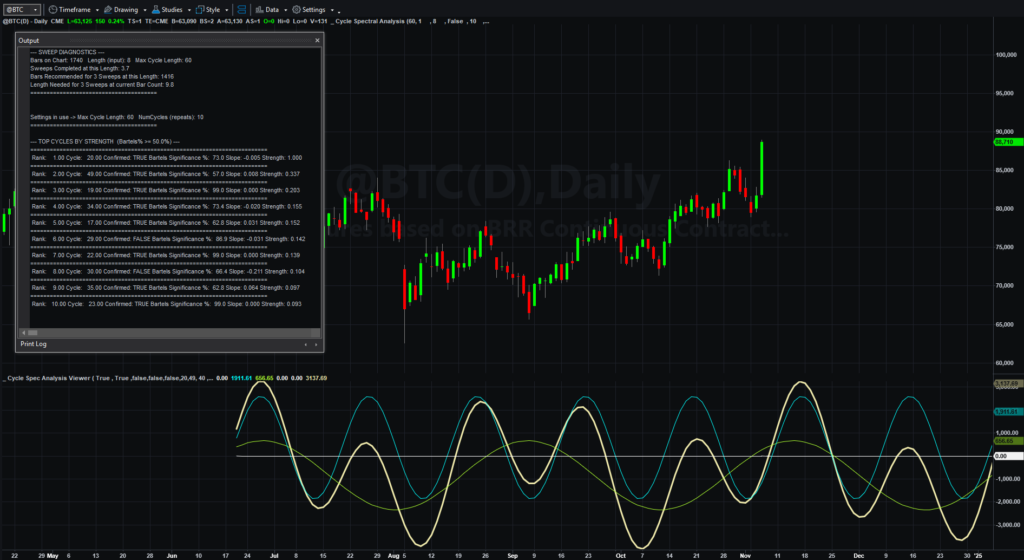Viewport: 1024px width, 560px height.
Task: Click the Rank 4.00 Cycle 34.00 row
Action: click(x=167, y=206)
